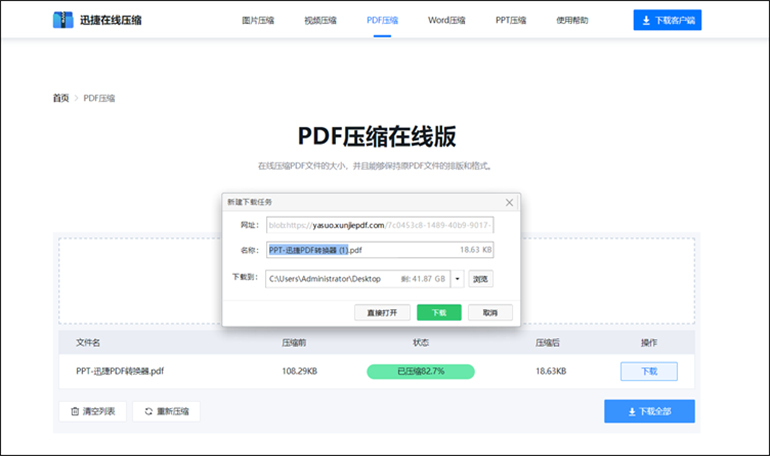Click the 108.29KB size value
770x456 pixels.
(300, 371)
